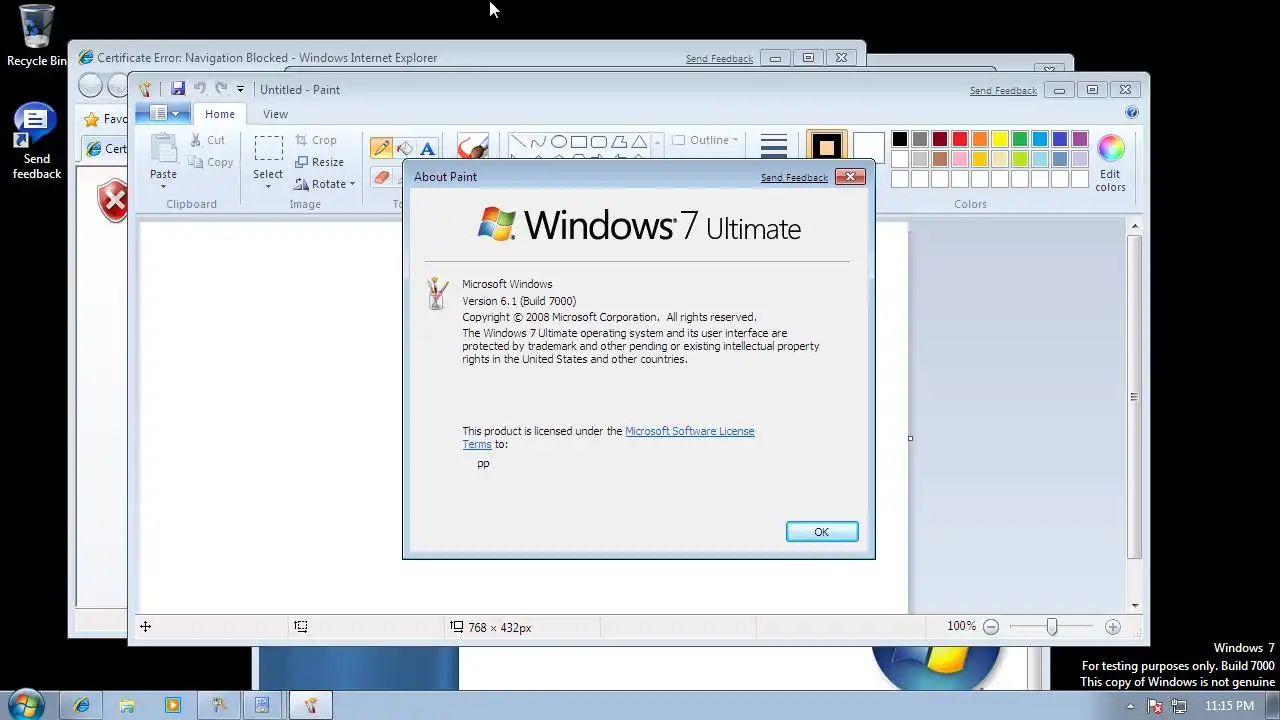Click the taskbar clock showing 11:15 PM
The image size is (1280, 720).
[1229, 706]
